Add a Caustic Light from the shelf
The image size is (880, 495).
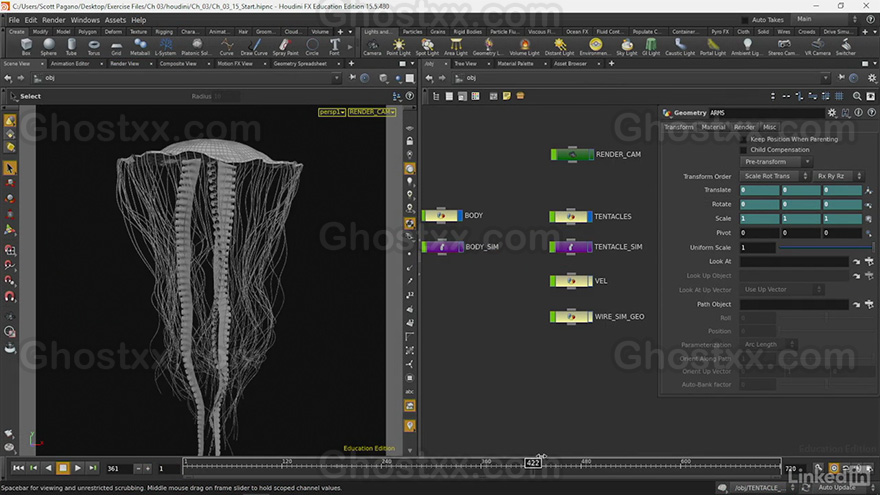[x=680, y=47]
